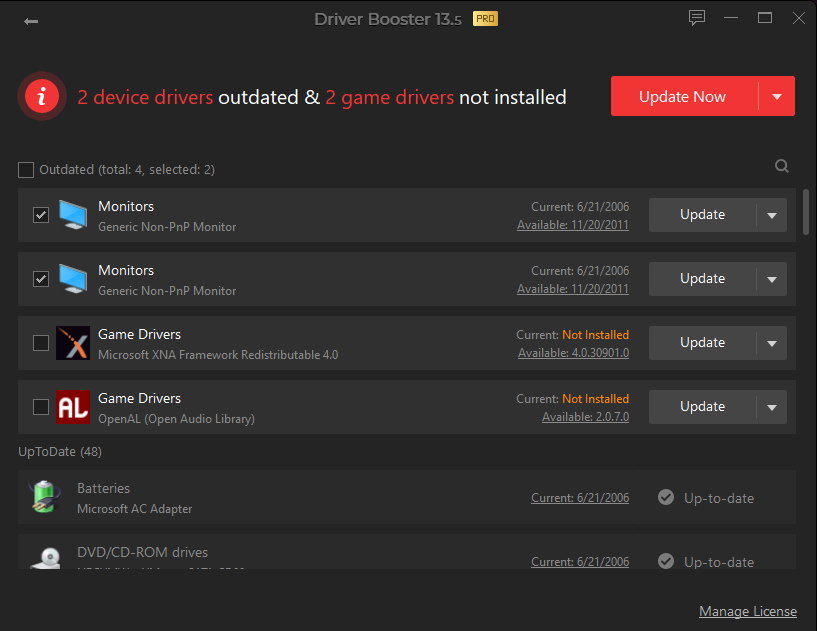This screenshot has width=817, height=631.
Task: Toggle the select-all Outdated checkbox
Action: (26, 170)
